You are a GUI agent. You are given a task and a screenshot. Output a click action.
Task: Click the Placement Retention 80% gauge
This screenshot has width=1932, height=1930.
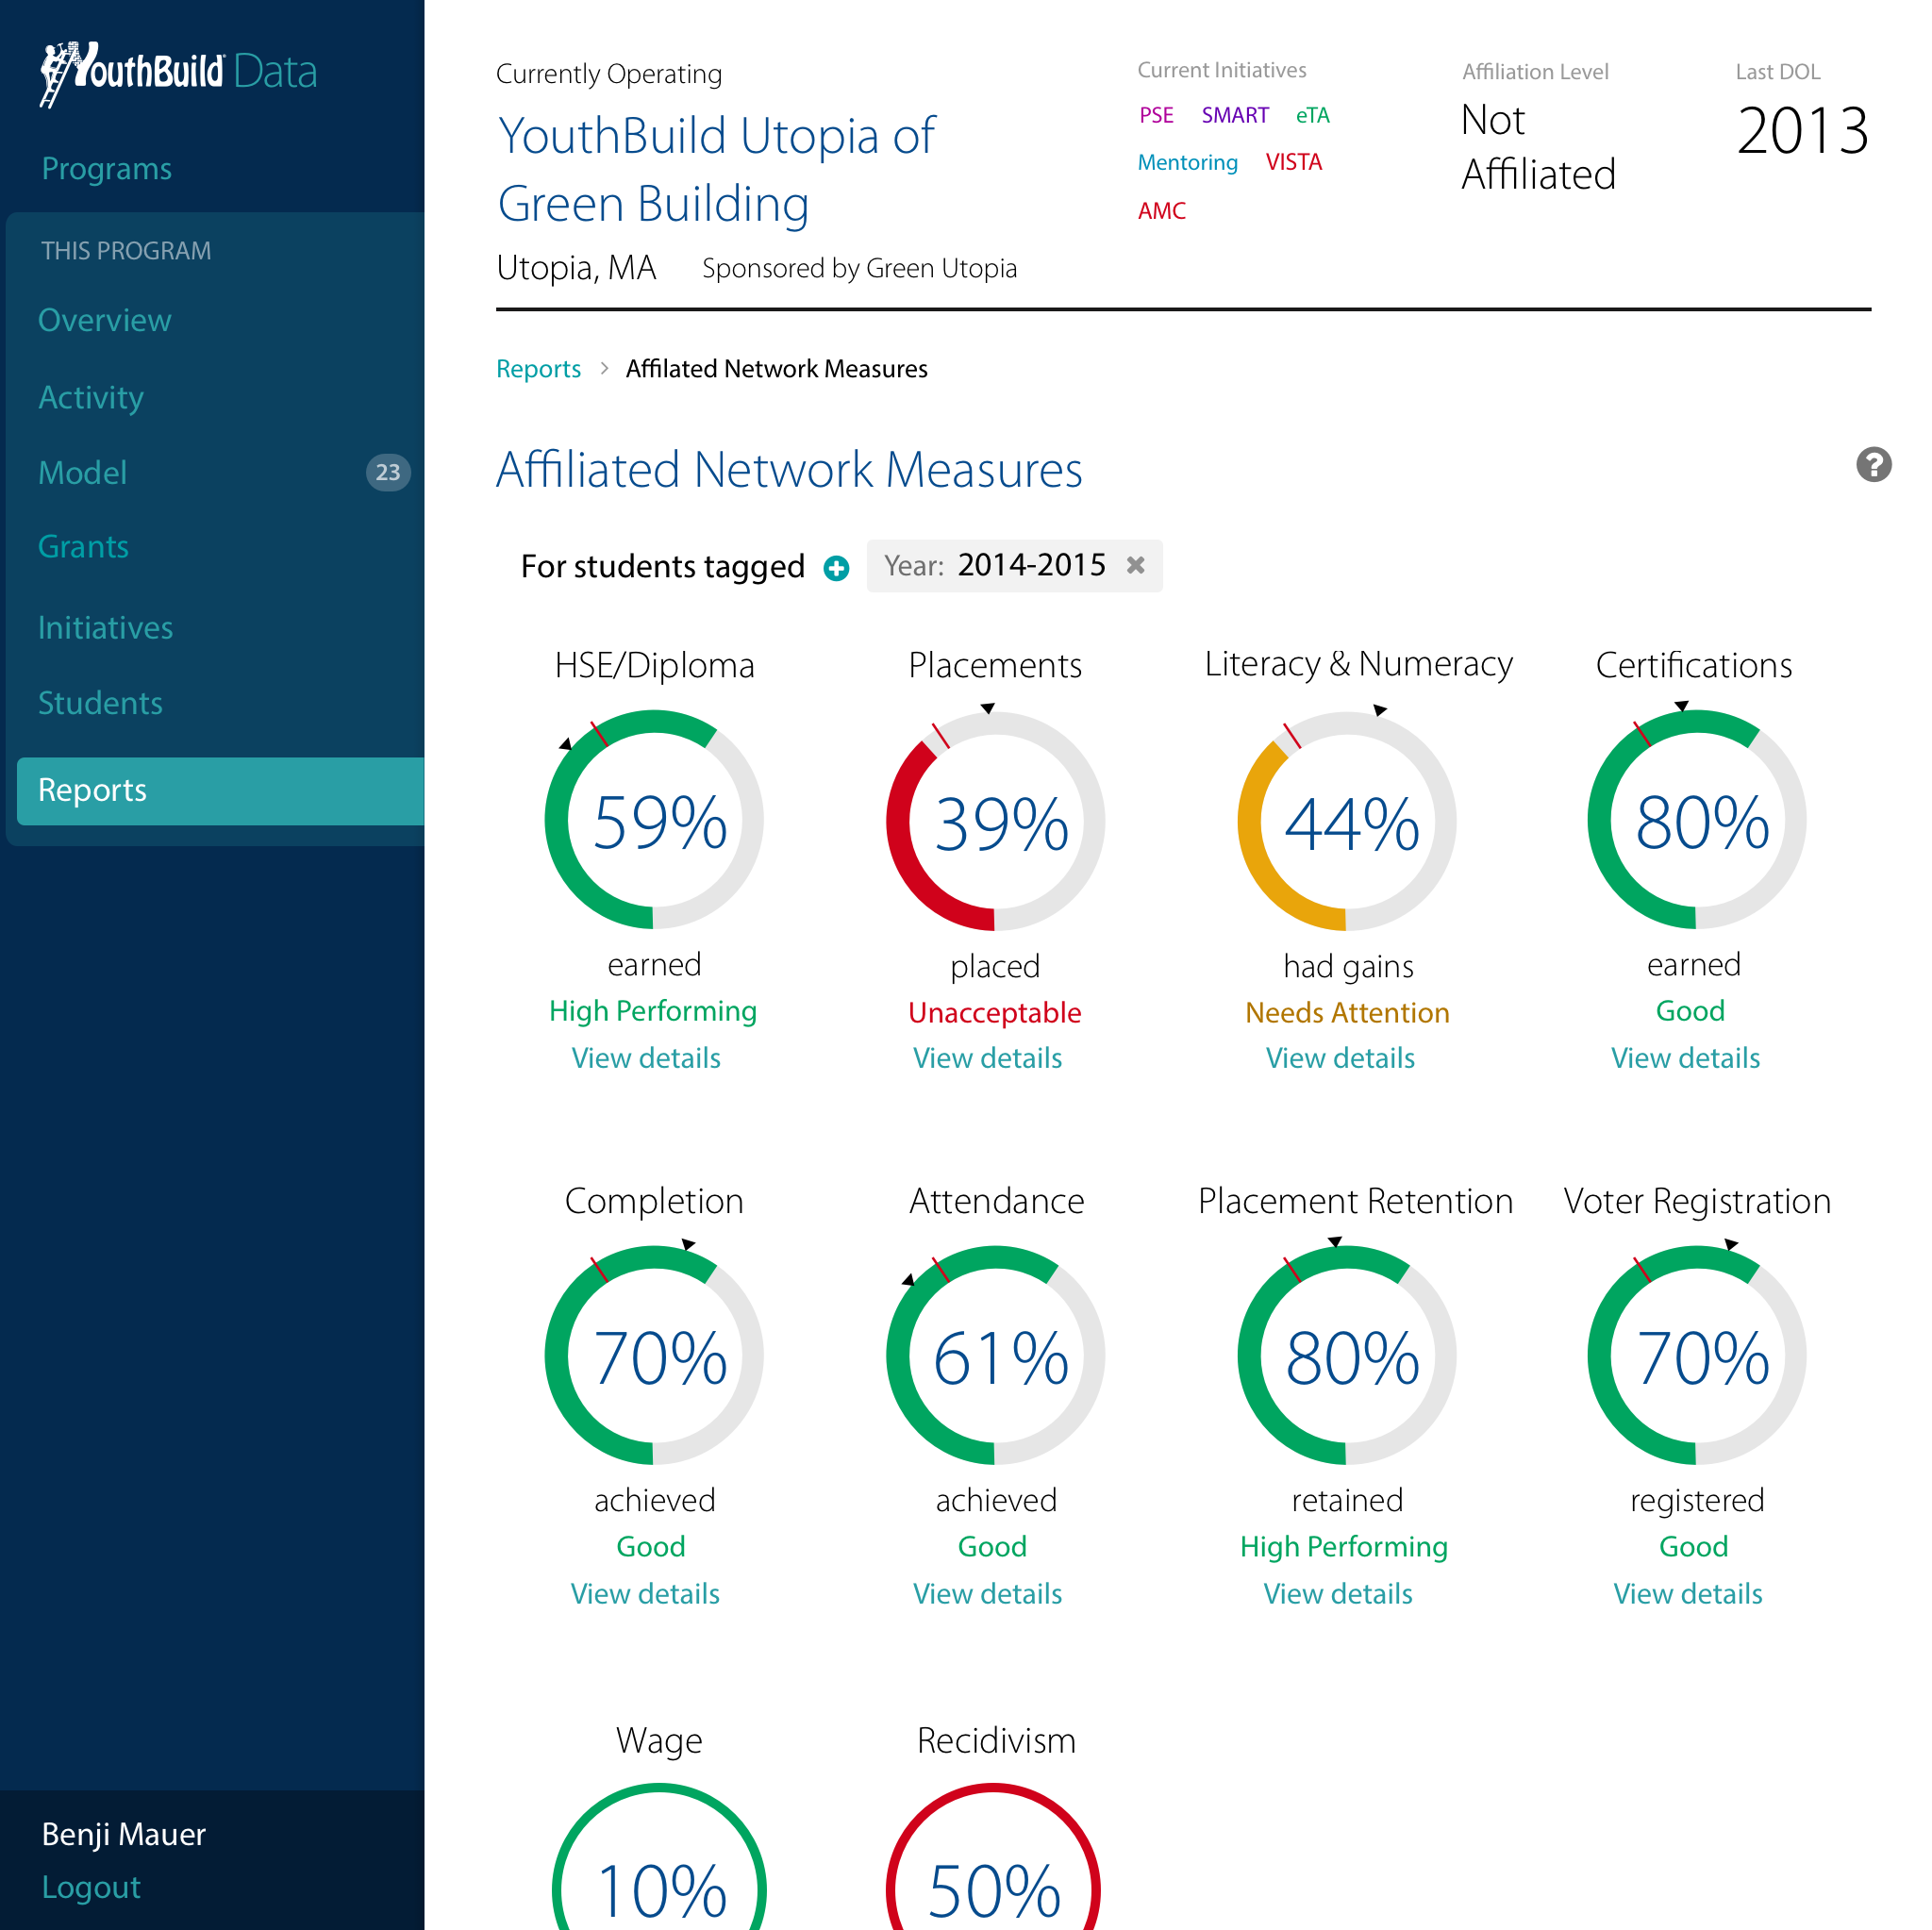tap(1347, 1356)
